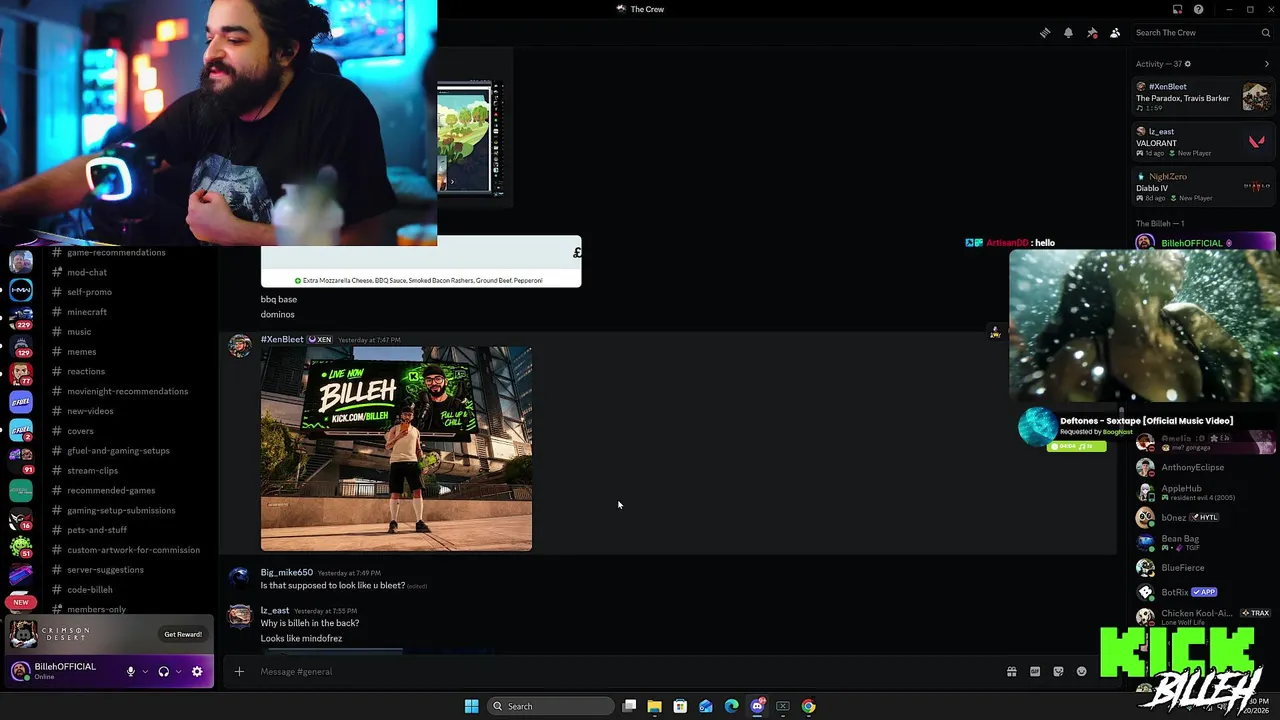Open the recommended-games channel

point(111,490)
